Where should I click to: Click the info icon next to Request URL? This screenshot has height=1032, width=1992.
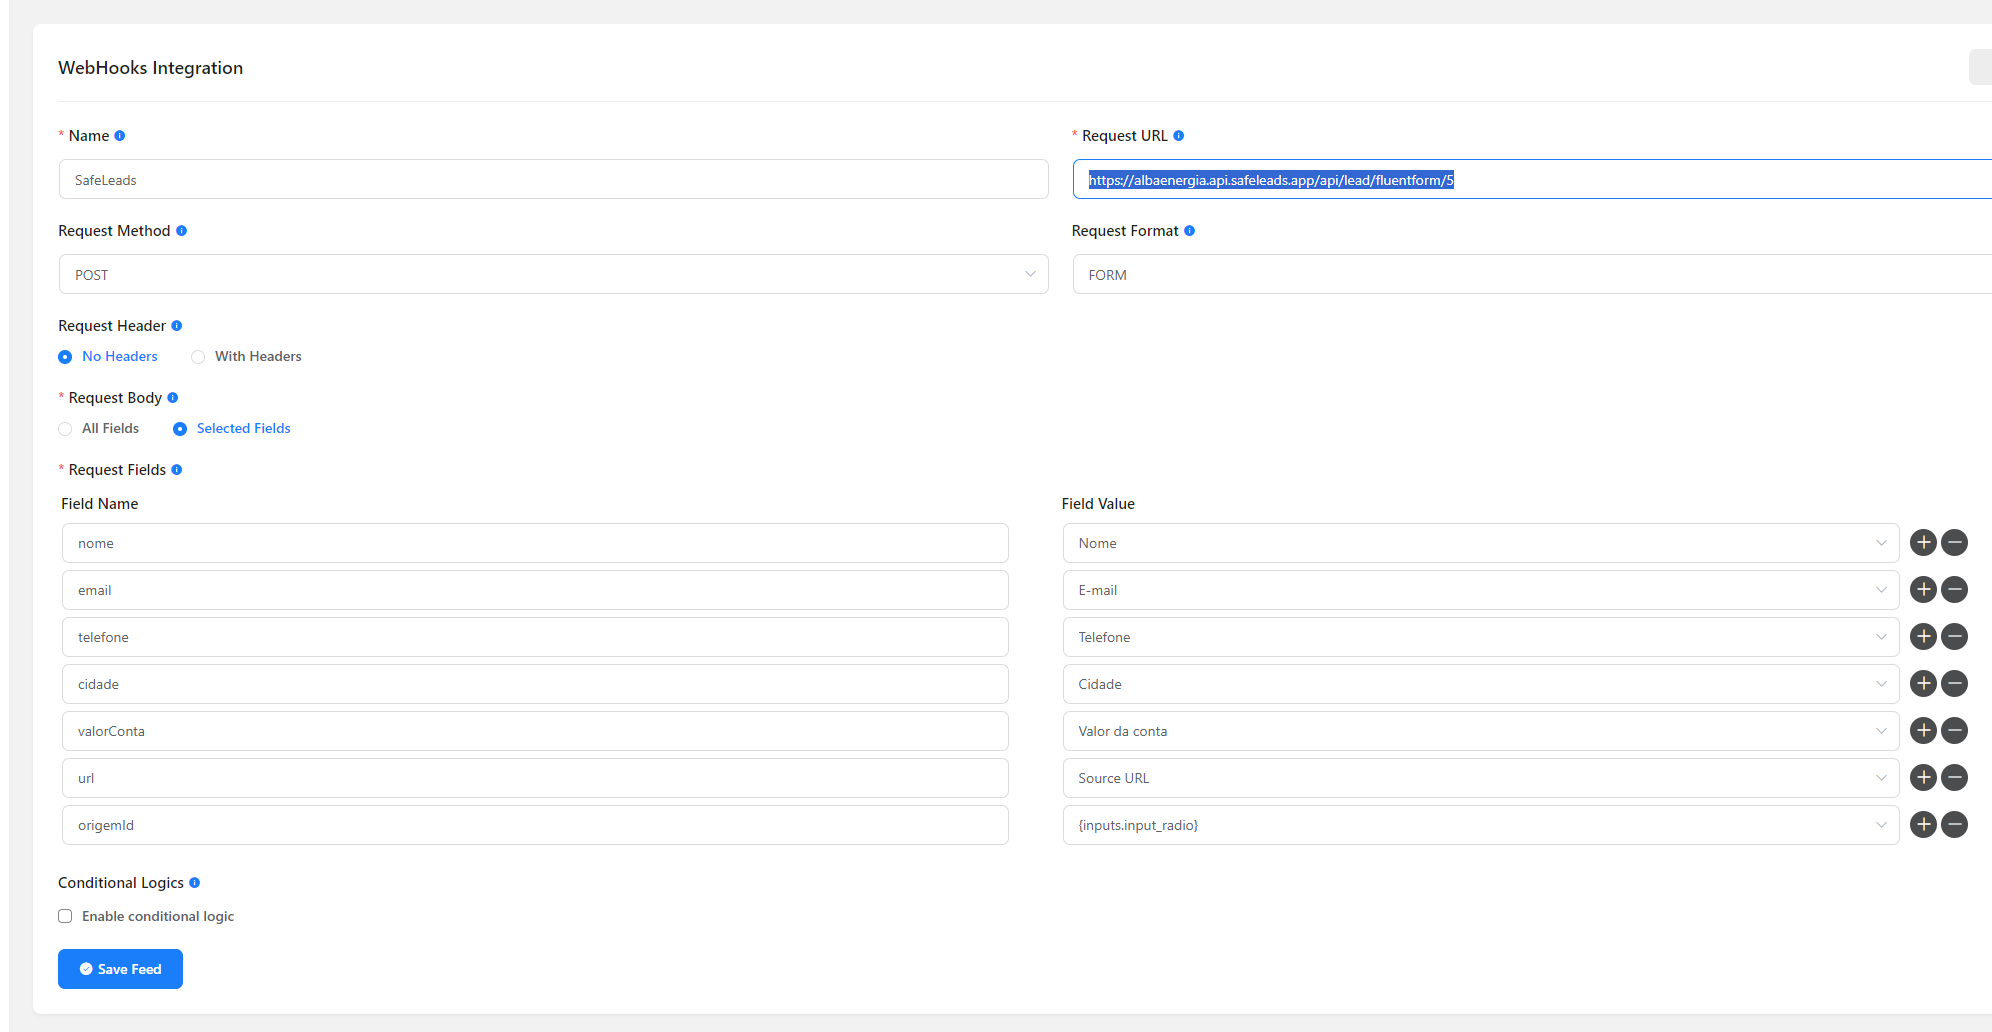(x=1178, y=136)
